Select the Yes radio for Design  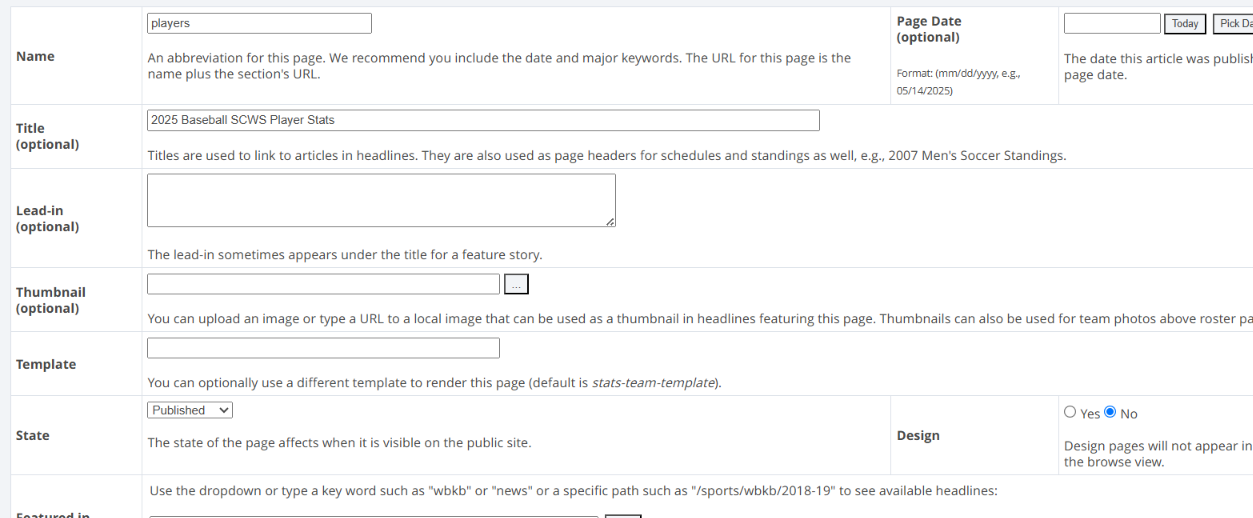click(1070, 412)
